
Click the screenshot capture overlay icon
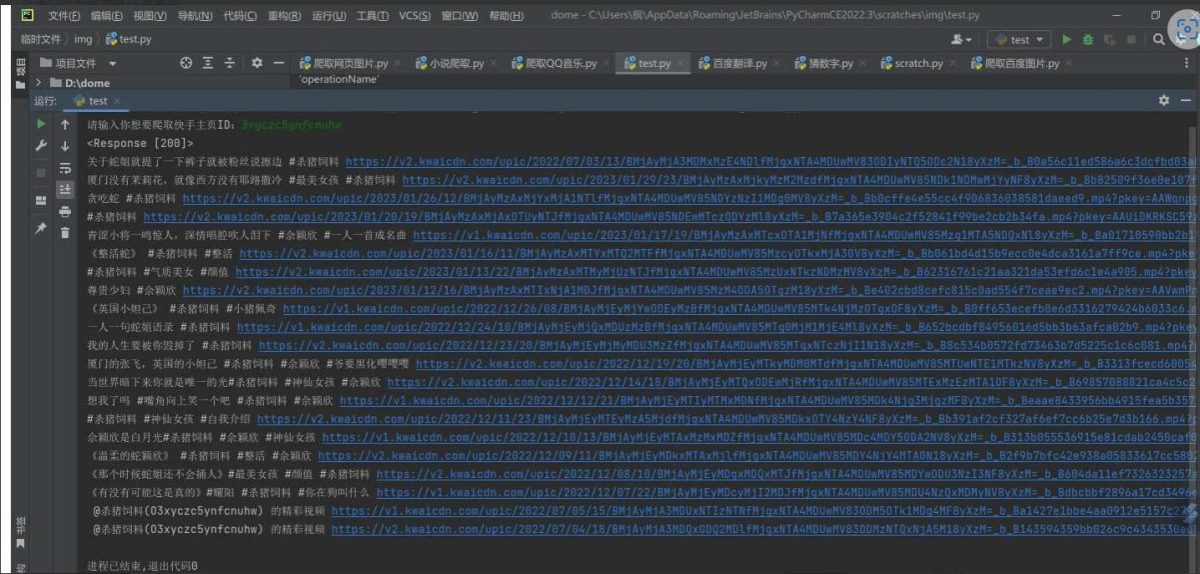point(1186,31)
